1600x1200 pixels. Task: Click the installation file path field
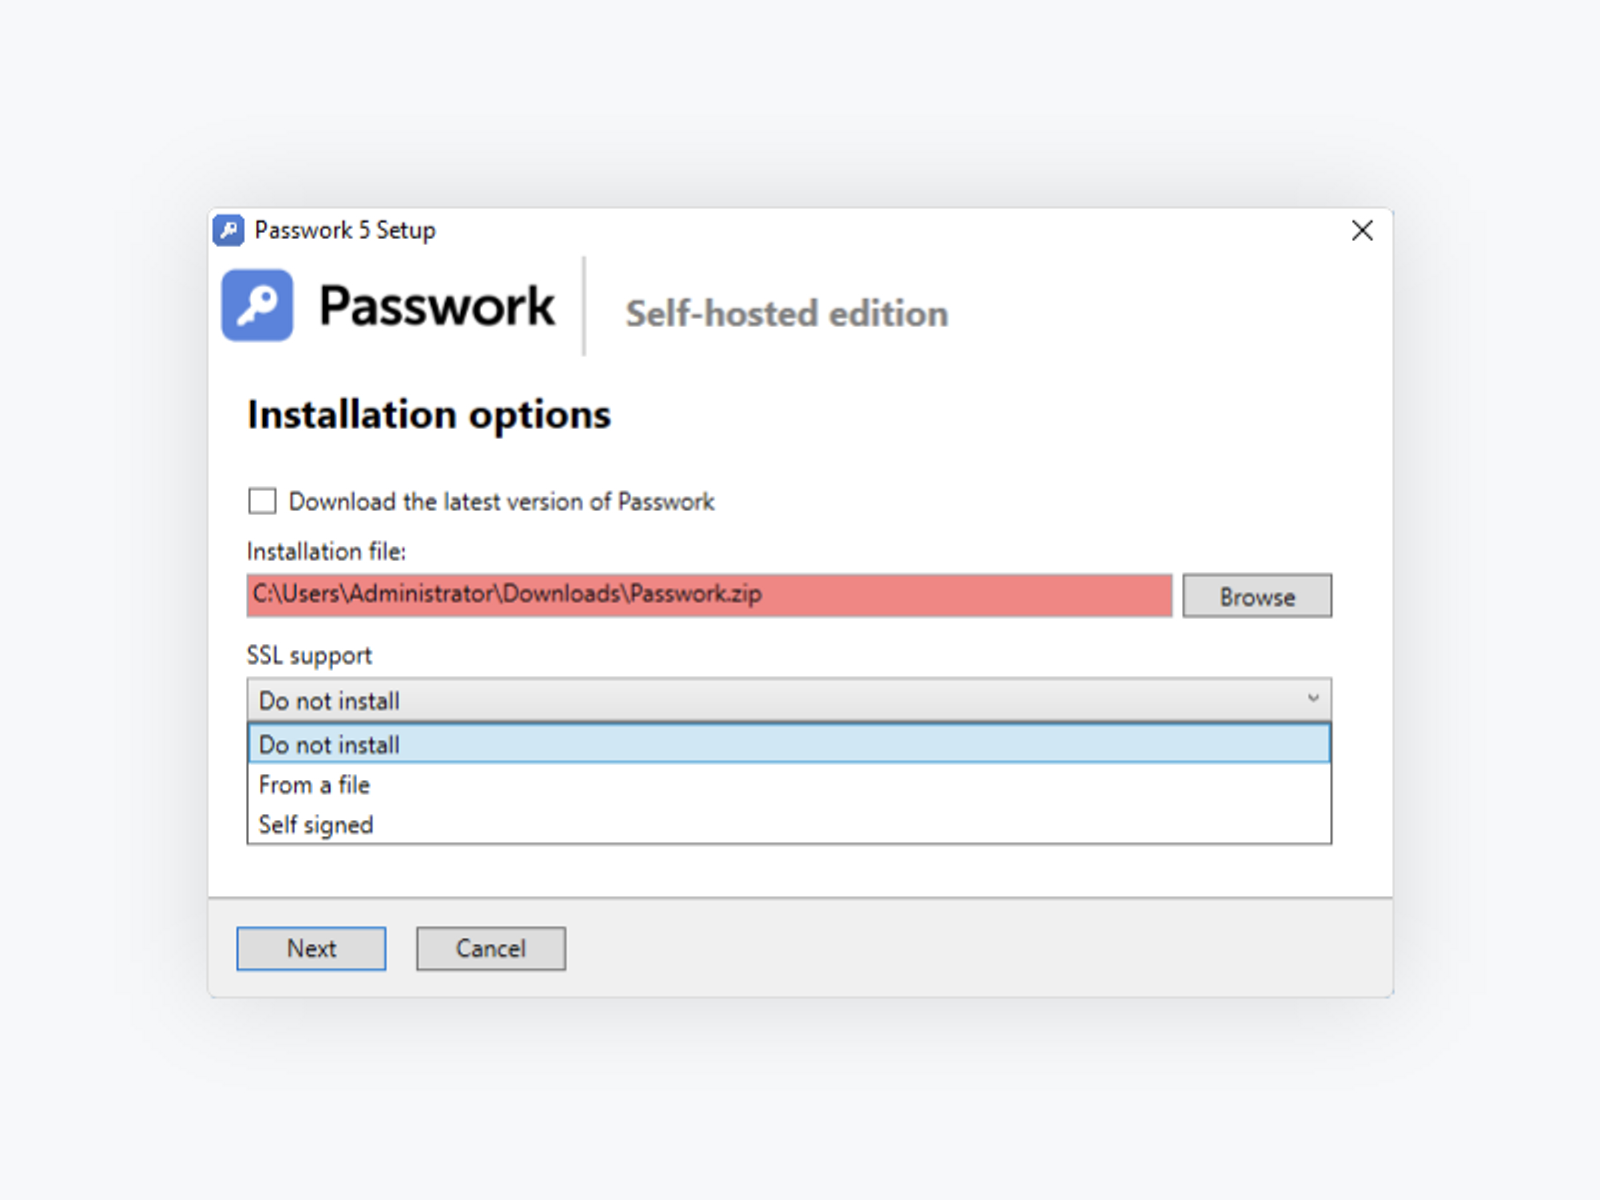click(x=708, y=595)
